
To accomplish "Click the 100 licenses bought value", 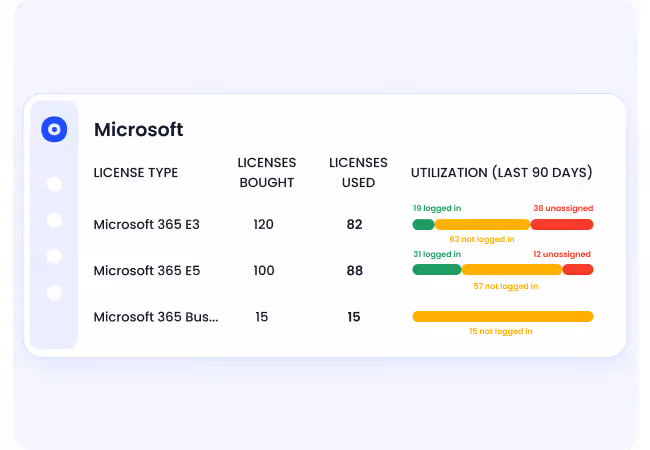I will [264, 271].
